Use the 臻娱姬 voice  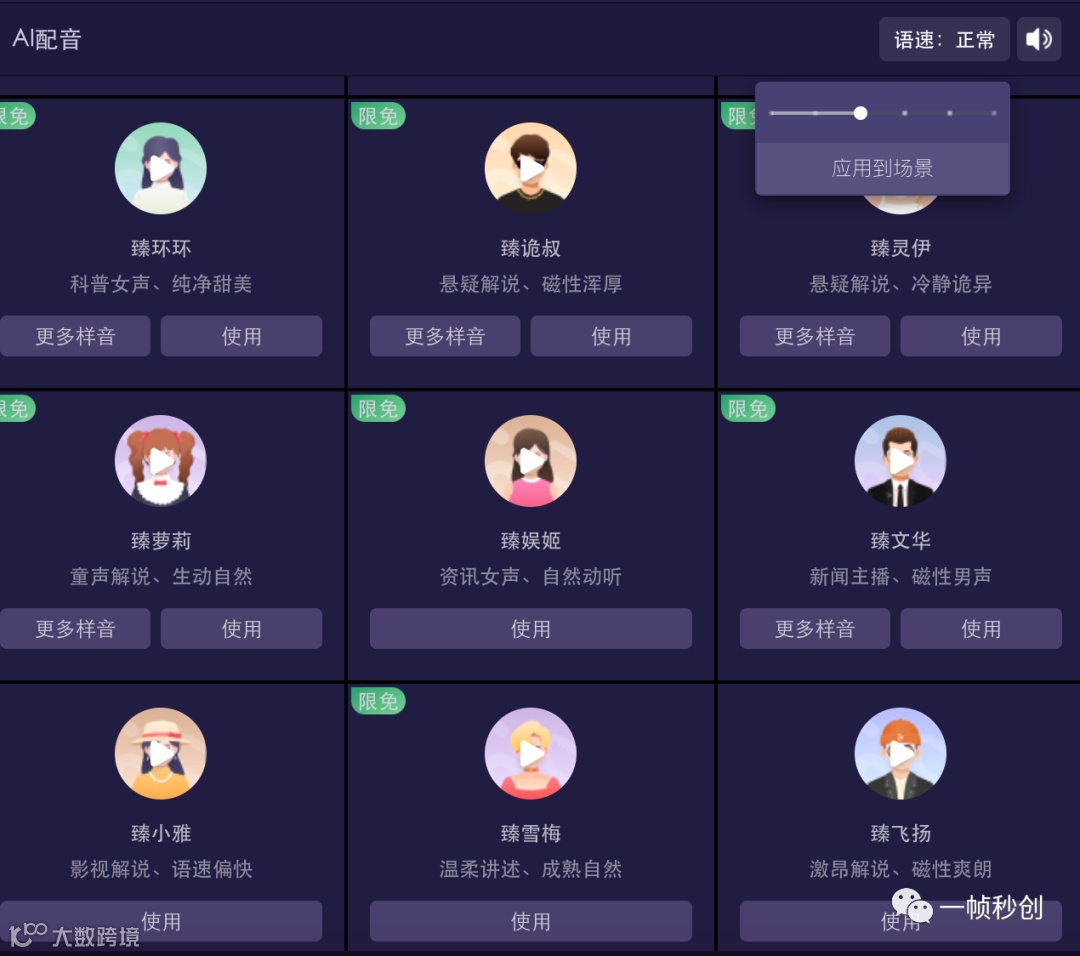pyautogui.click(x=530, y=629)
